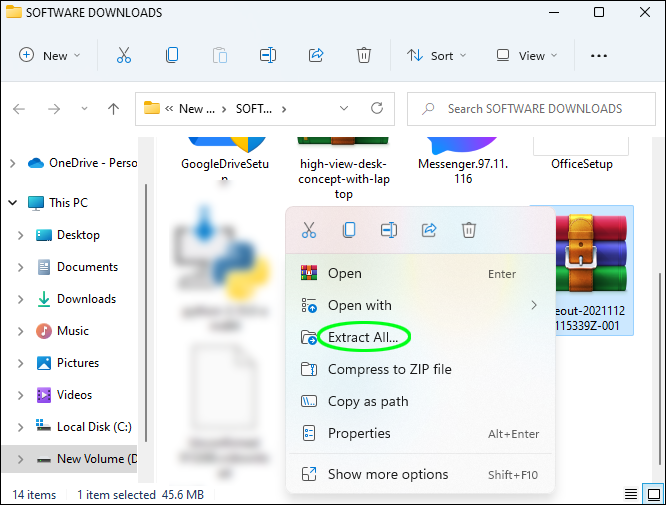Click the Delete icon in context menu

tap(468, 230)
